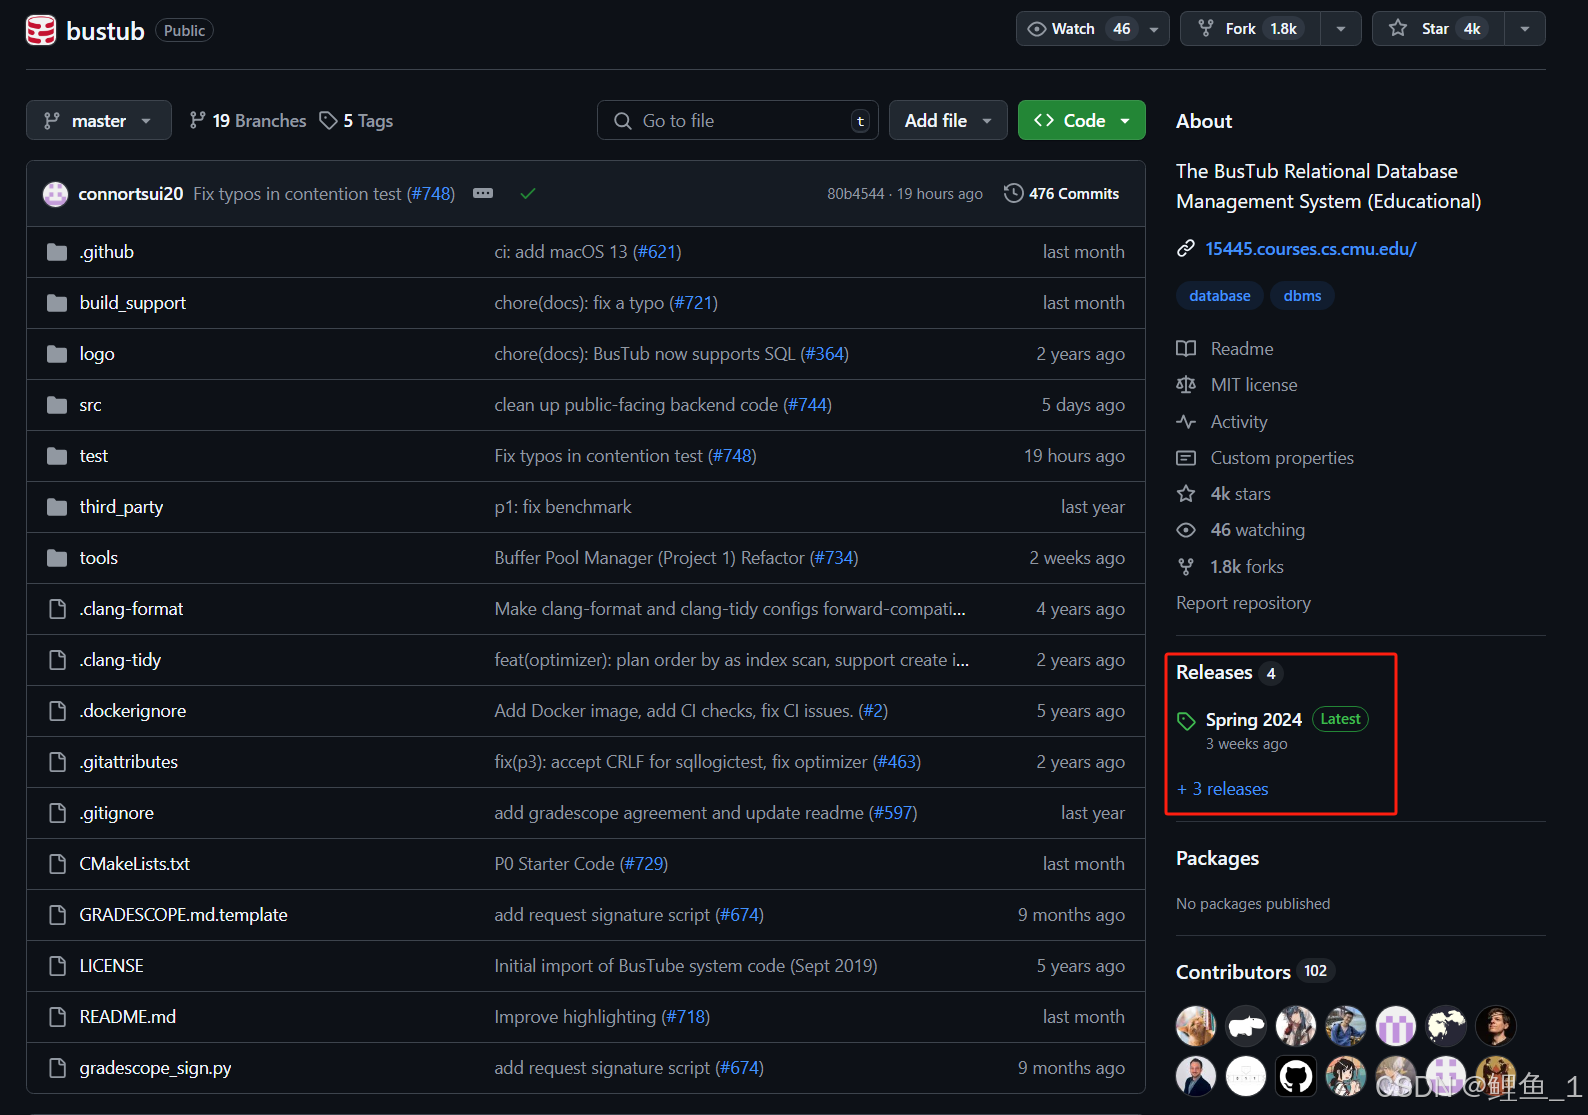Click the bustub repository logo icon
This screenshot has height=1115, width=1588.
point(41,30)
